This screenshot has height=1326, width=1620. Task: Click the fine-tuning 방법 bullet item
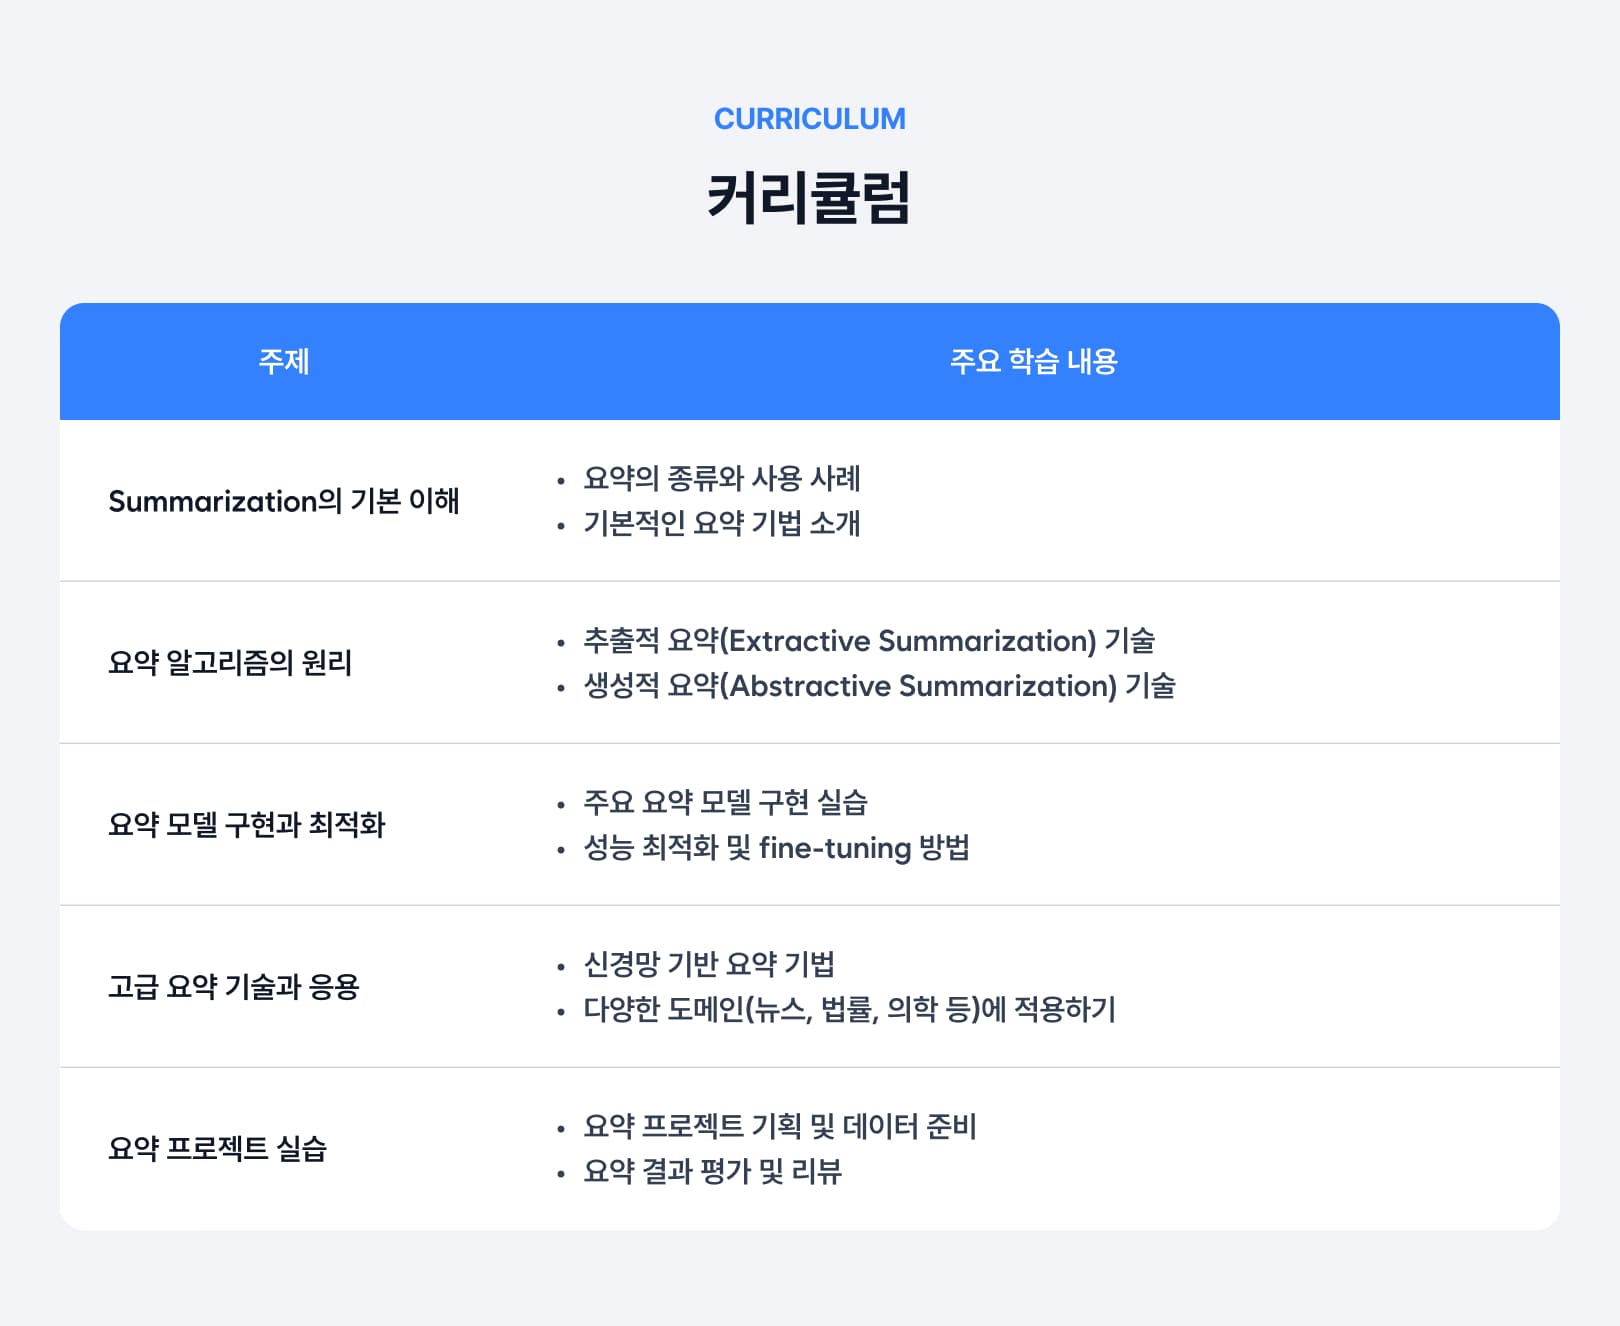(x=776, y=847)
